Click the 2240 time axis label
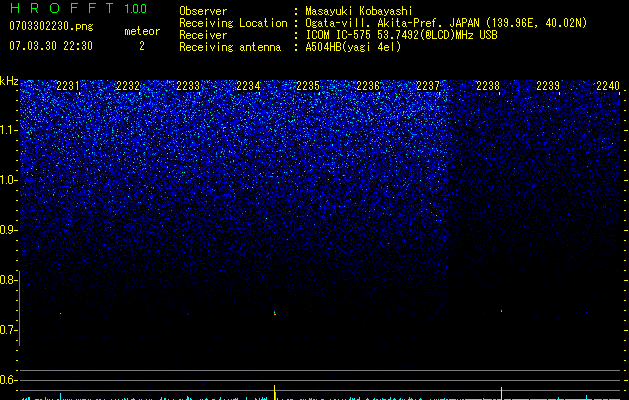The height and width of the screenshot is (400, 629). point(608,86)
